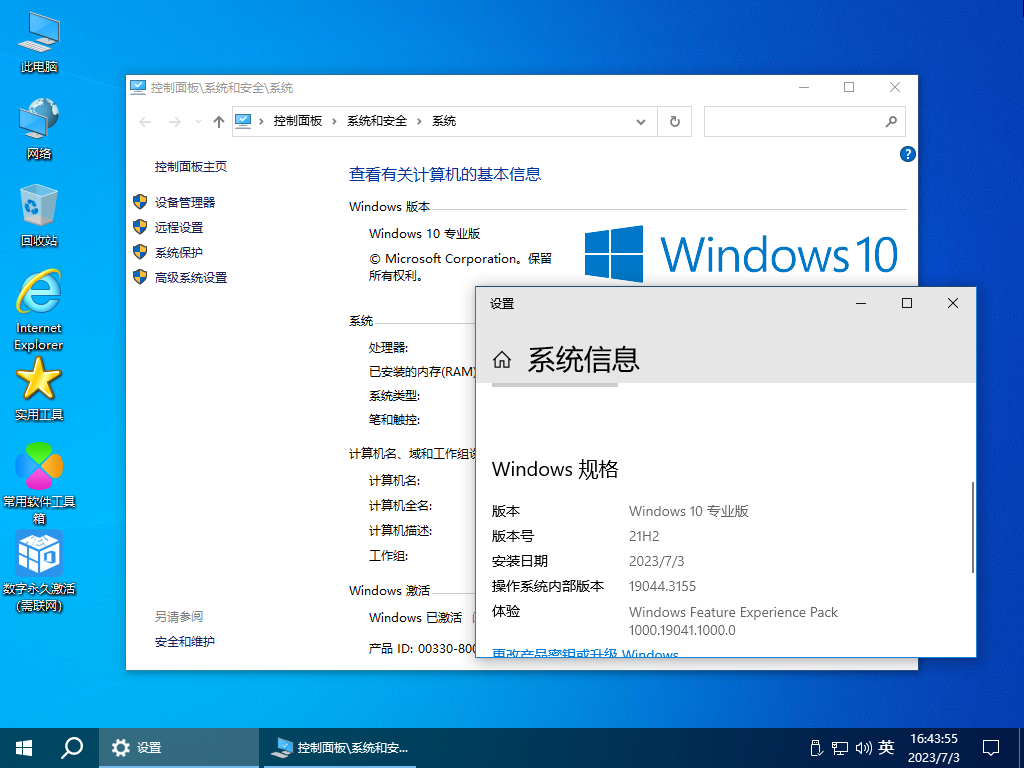Open the action center notification icon
The image size is (1024, 768).
991,748
